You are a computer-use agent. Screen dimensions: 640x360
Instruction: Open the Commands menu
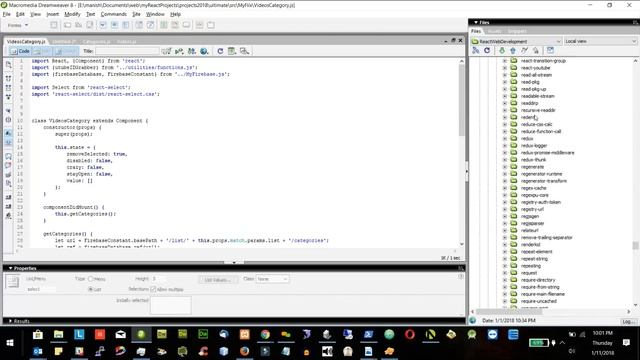(x=113, y=14)
